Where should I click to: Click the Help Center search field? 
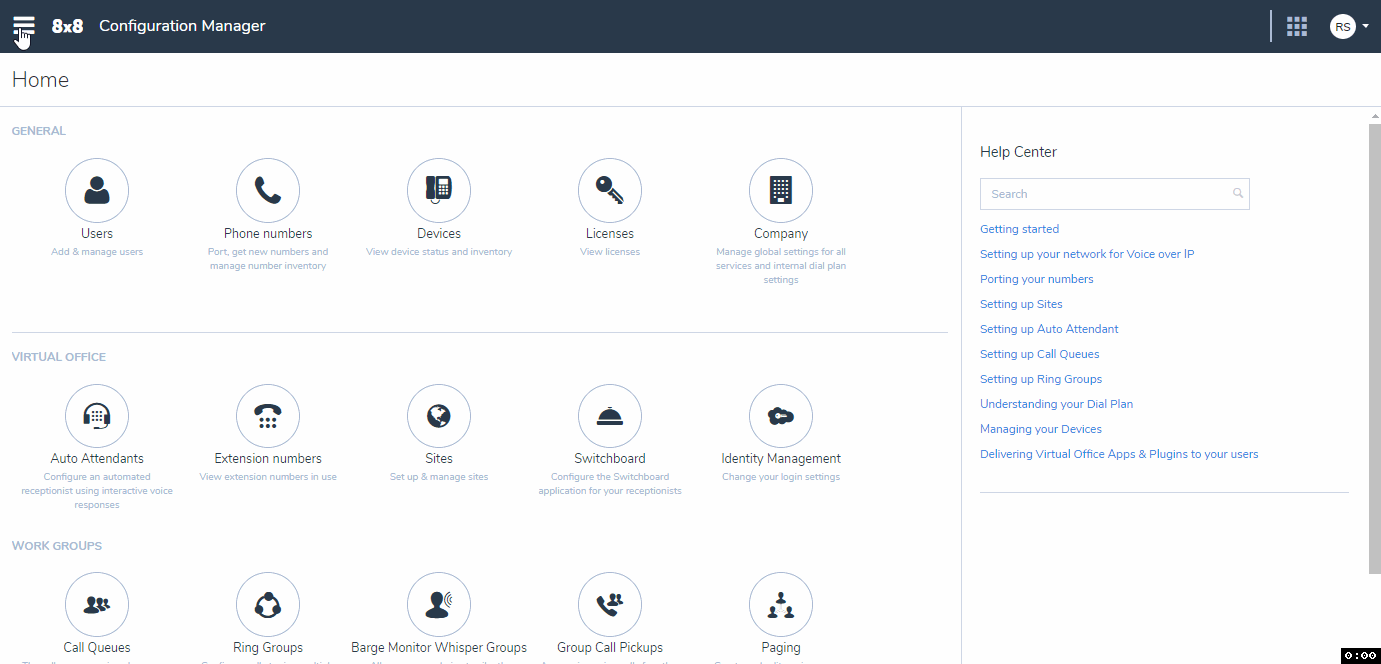tap(1115, 194)
